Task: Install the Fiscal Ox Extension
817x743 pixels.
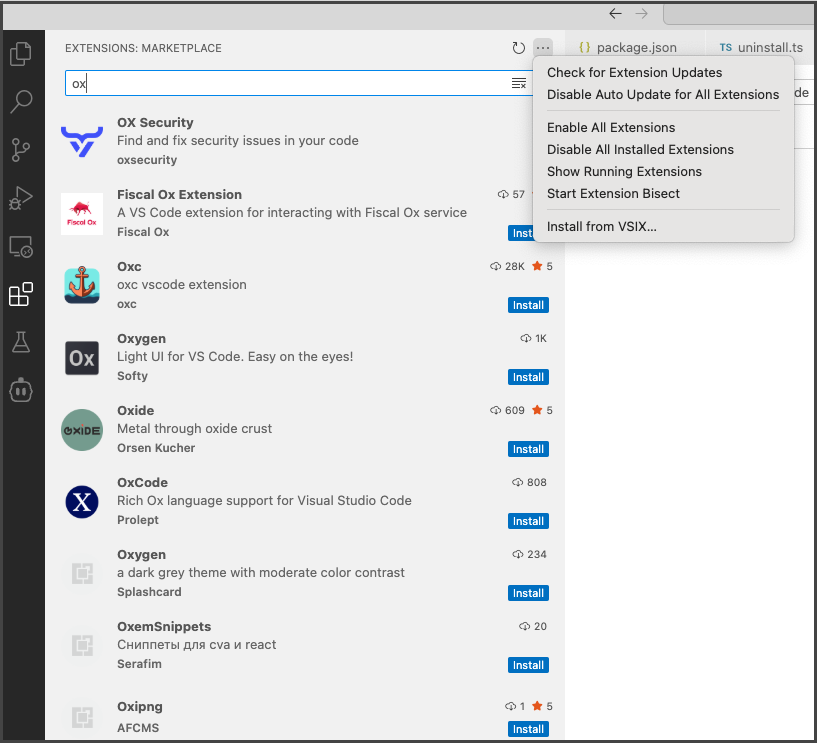Action: pos(521,233)
